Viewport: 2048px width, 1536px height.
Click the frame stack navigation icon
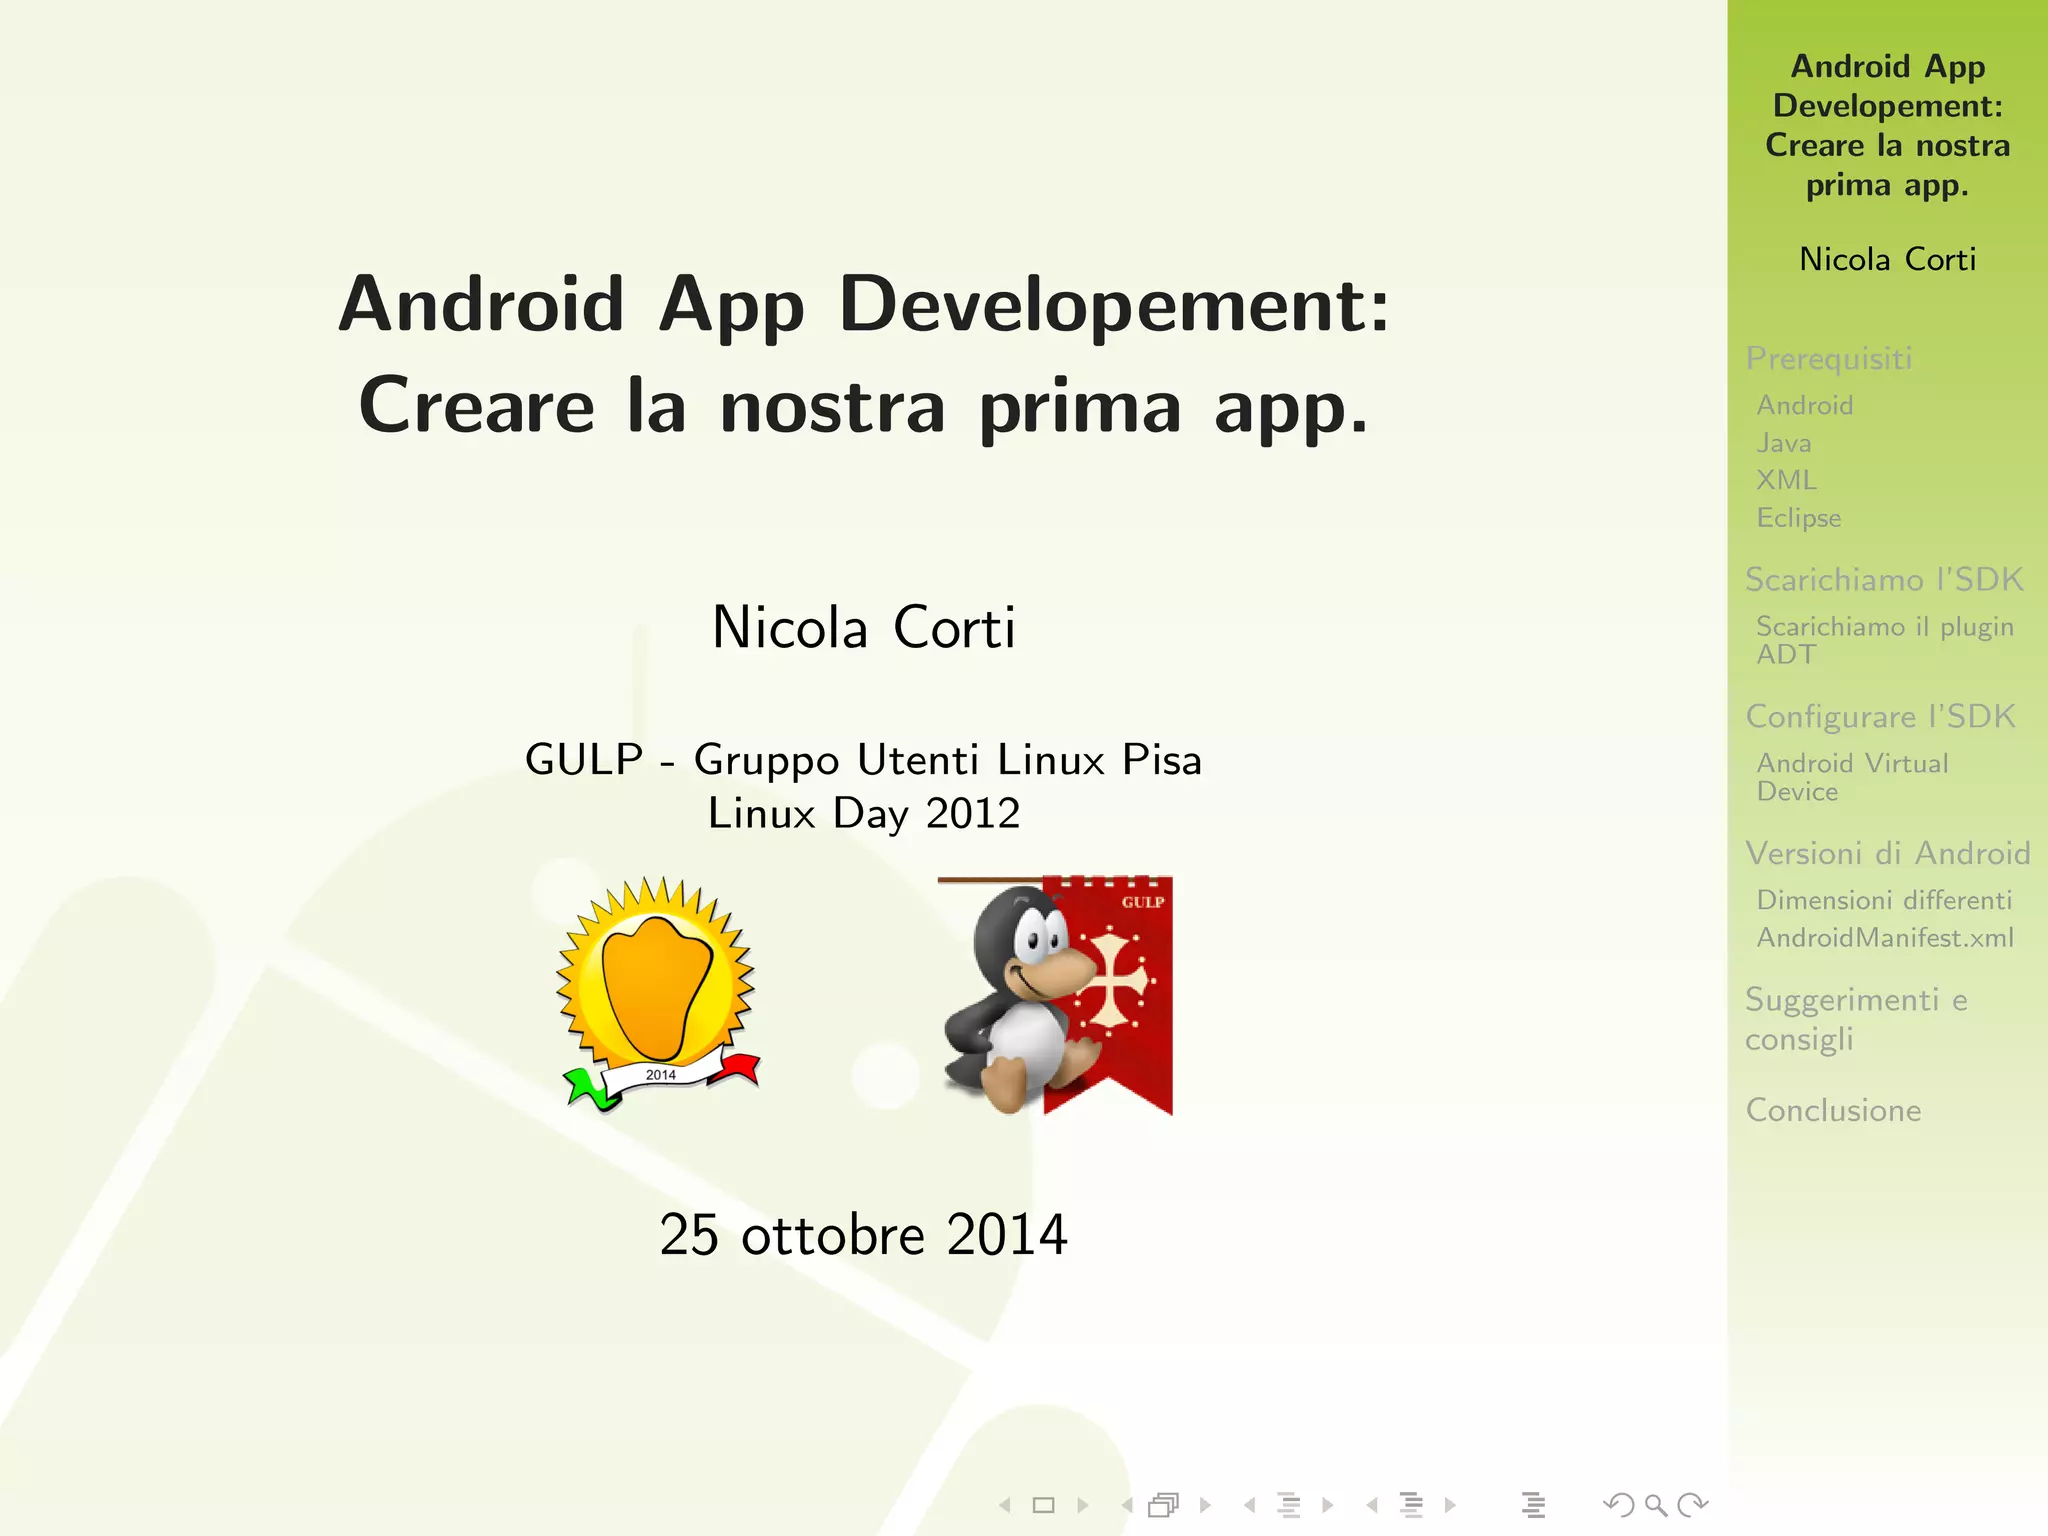[x=1164, y=1505]
